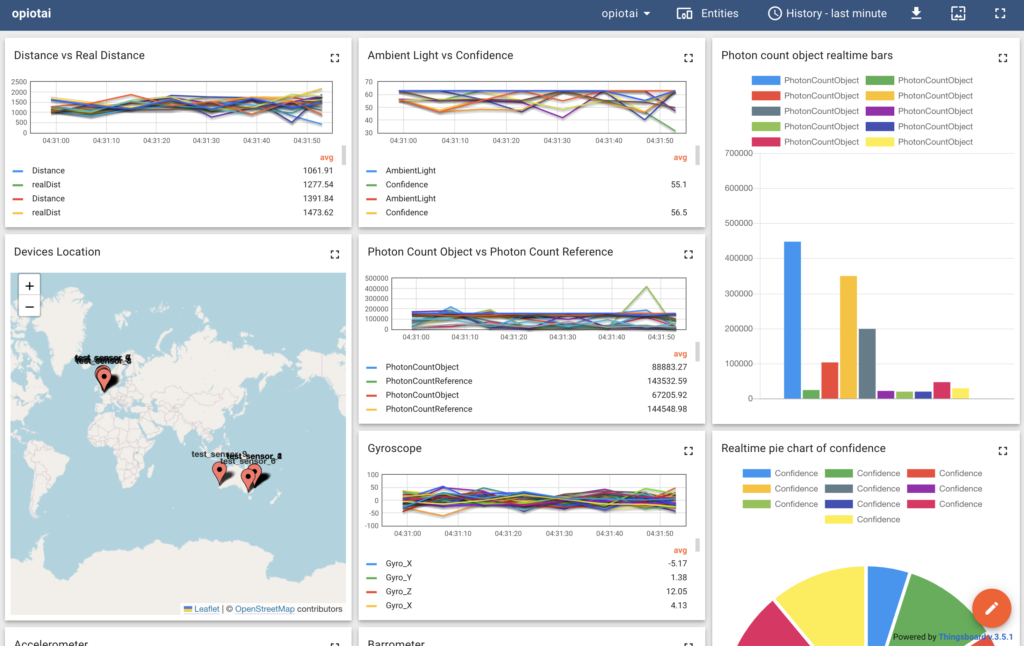Open the Entities selector

tap(707, 13)
